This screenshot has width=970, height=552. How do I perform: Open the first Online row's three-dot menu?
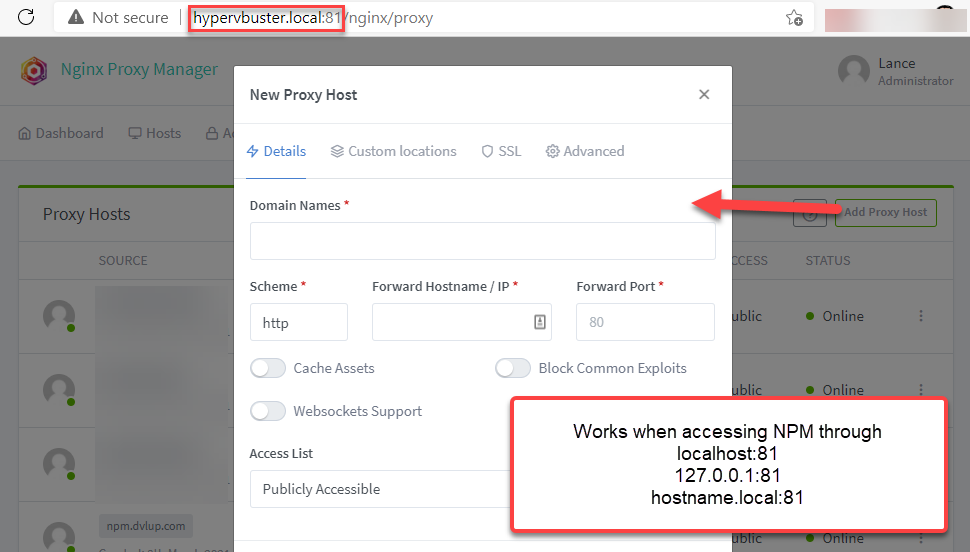click(x=921, y=316)
